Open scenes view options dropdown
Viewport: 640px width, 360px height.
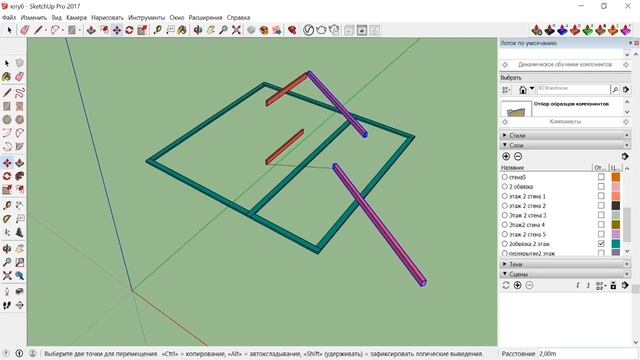click(x=600, y=286)
